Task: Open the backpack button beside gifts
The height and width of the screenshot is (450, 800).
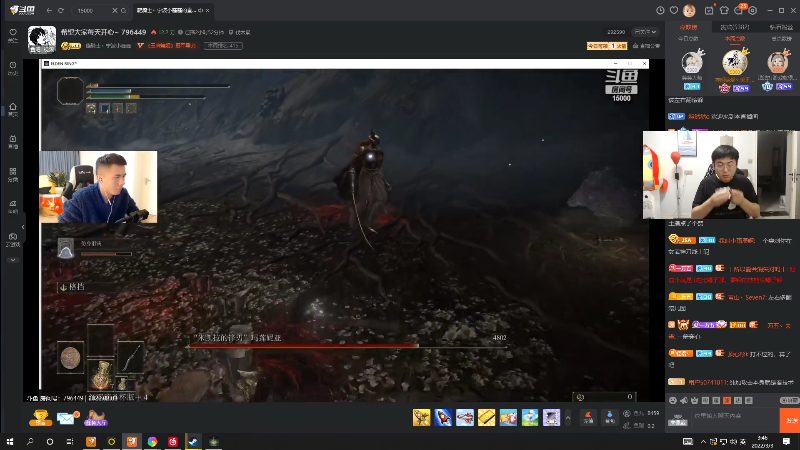Action: click(x=609, y=417)
